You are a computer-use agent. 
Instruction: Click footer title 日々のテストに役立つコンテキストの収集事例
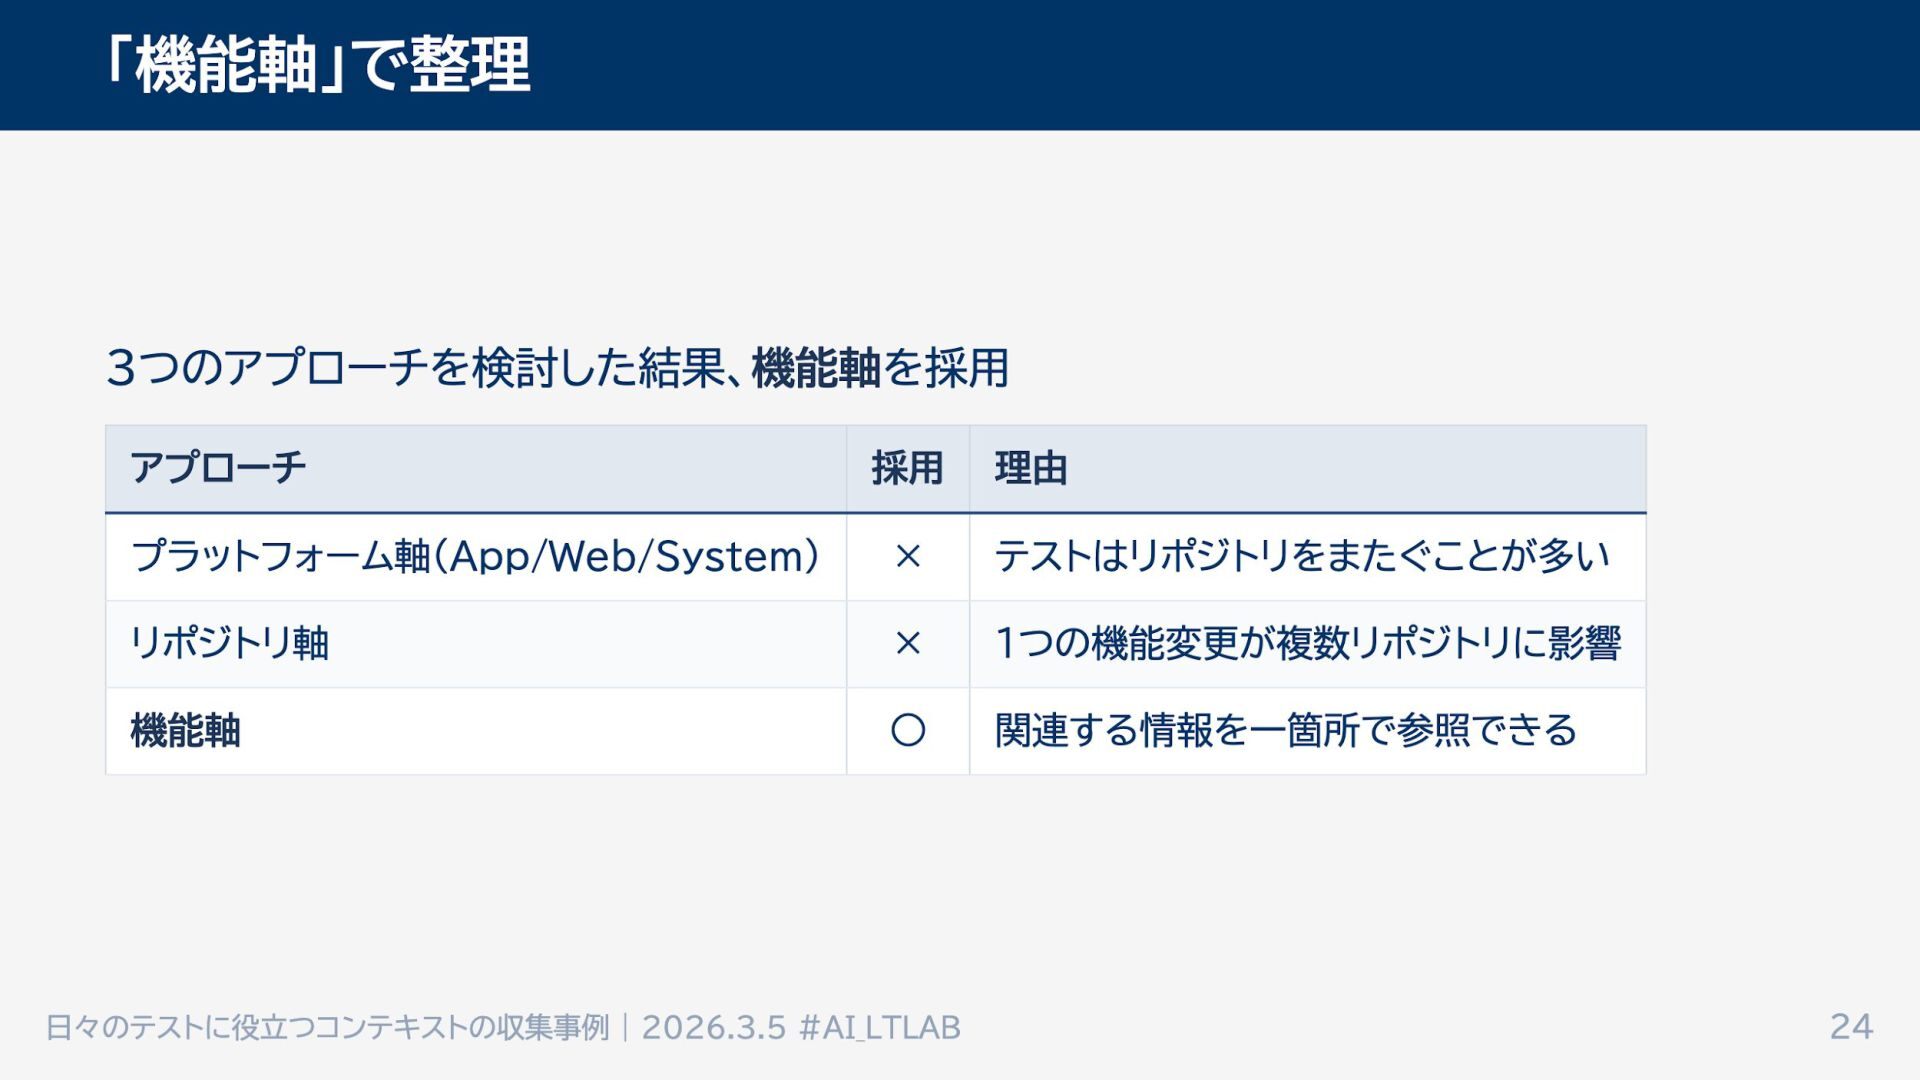coord(327,1027)
